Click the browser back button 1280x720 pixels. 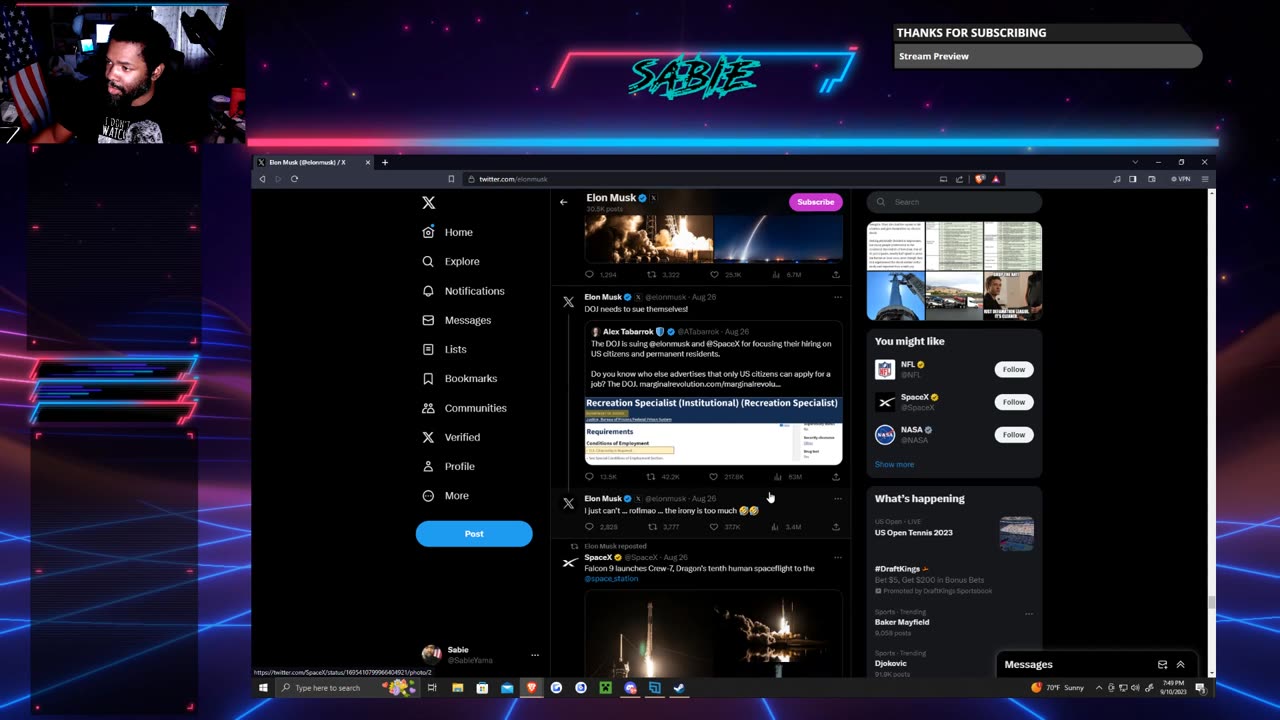click(x=262, y=179)
